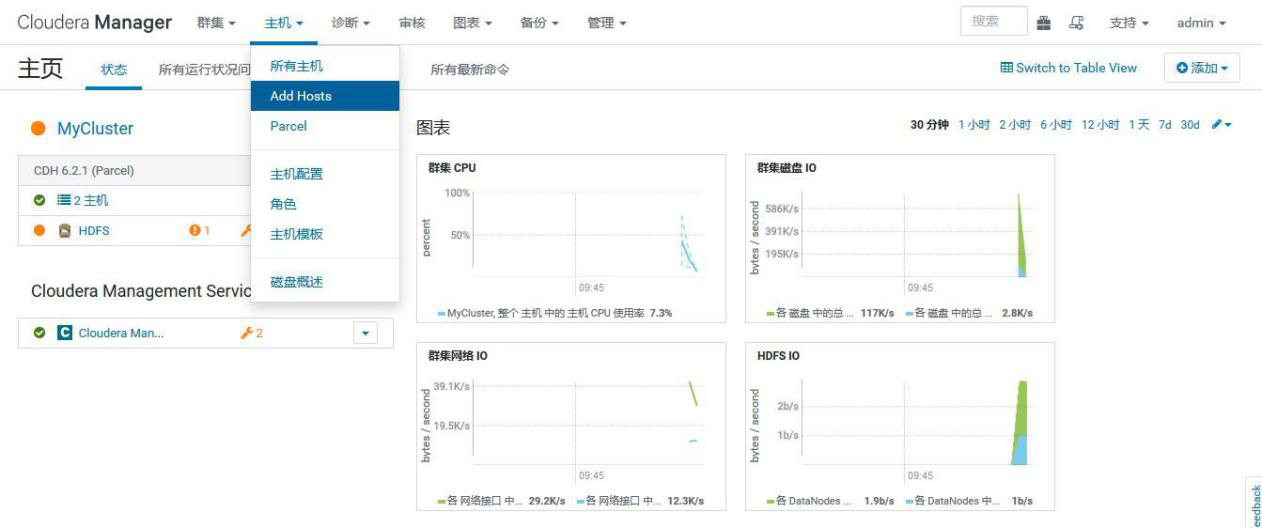Open the 管理 dropdown menu
Image resolution: width=1262 pixels, height=528 pixels.
coord(607,23)
